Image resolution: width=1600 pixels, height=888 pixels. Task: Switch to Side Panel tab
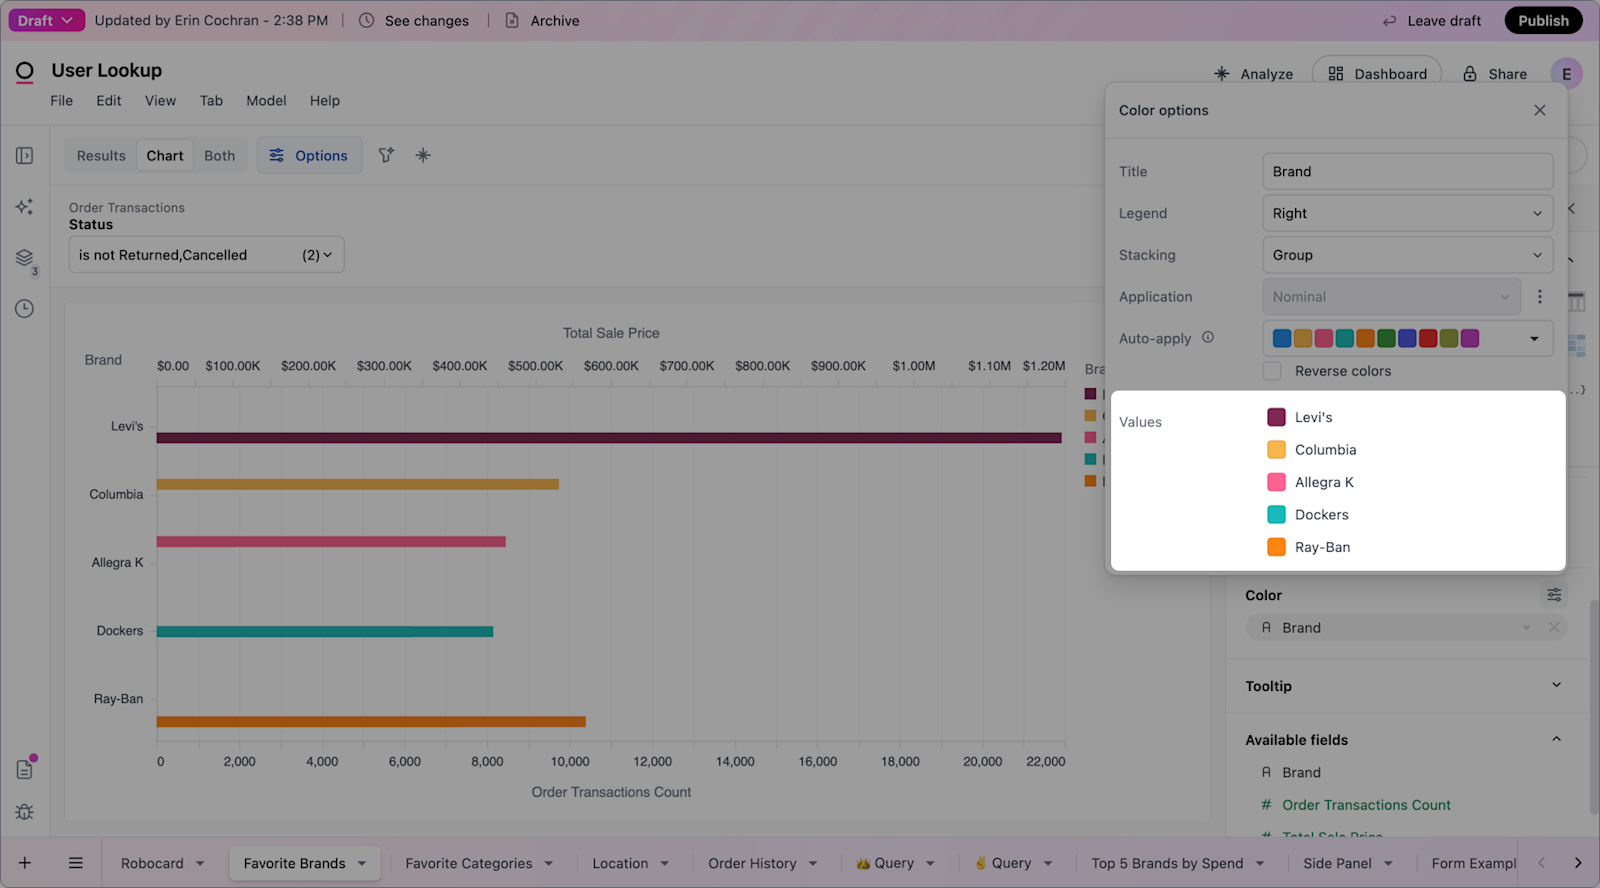[x=1337, y=863]
